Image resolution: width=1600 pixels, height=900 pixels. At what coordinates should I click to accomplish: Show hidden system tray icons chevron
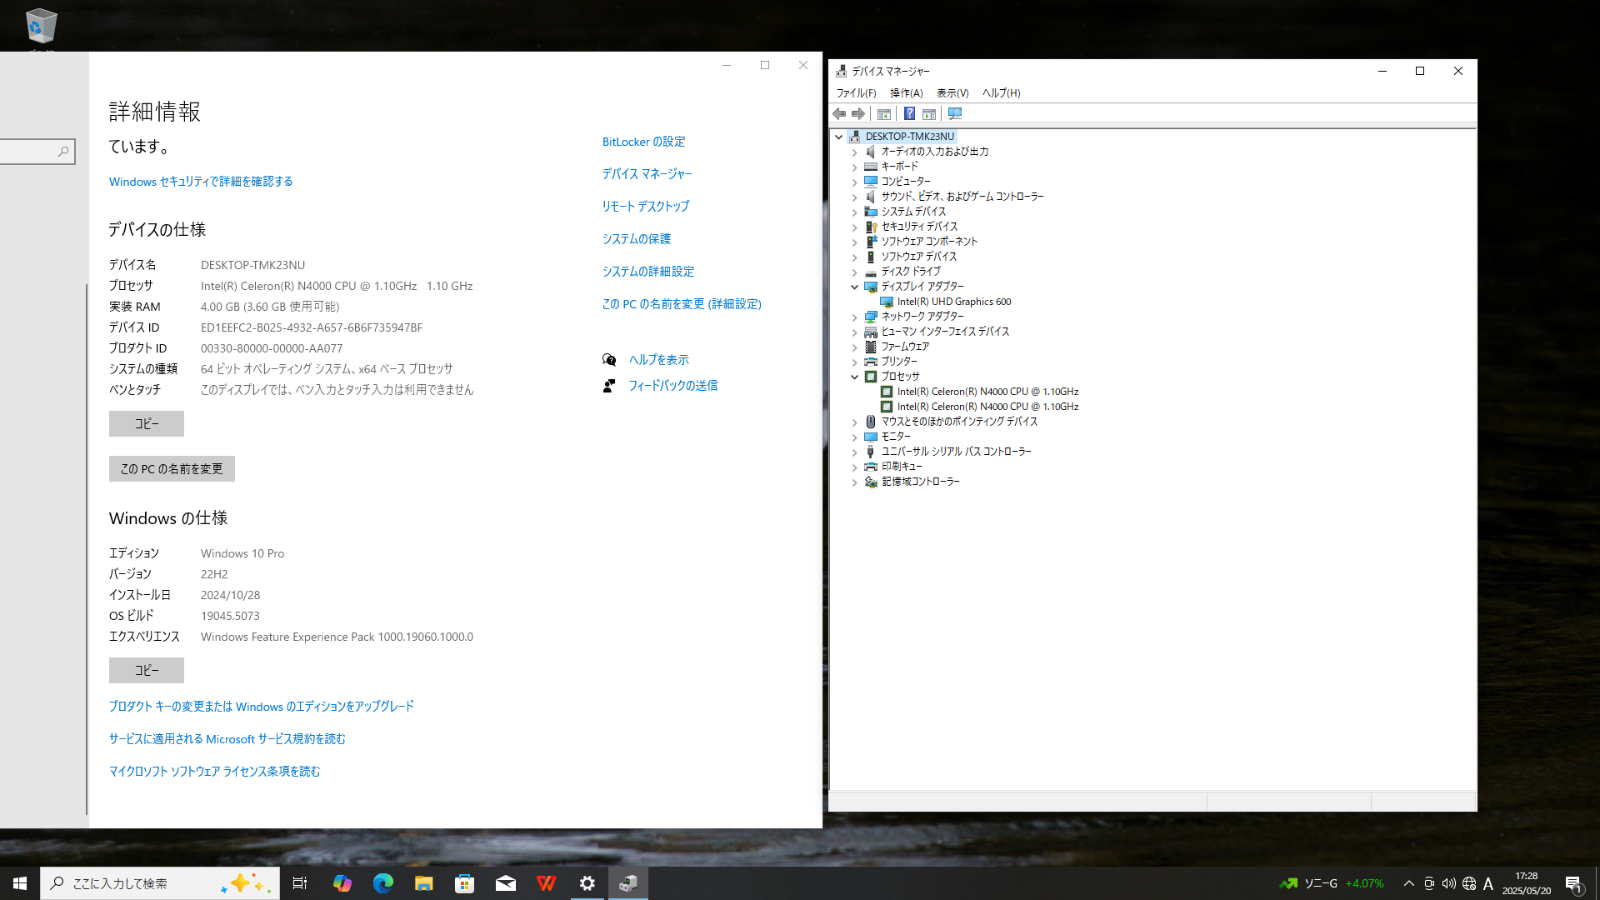[1409, 883]
